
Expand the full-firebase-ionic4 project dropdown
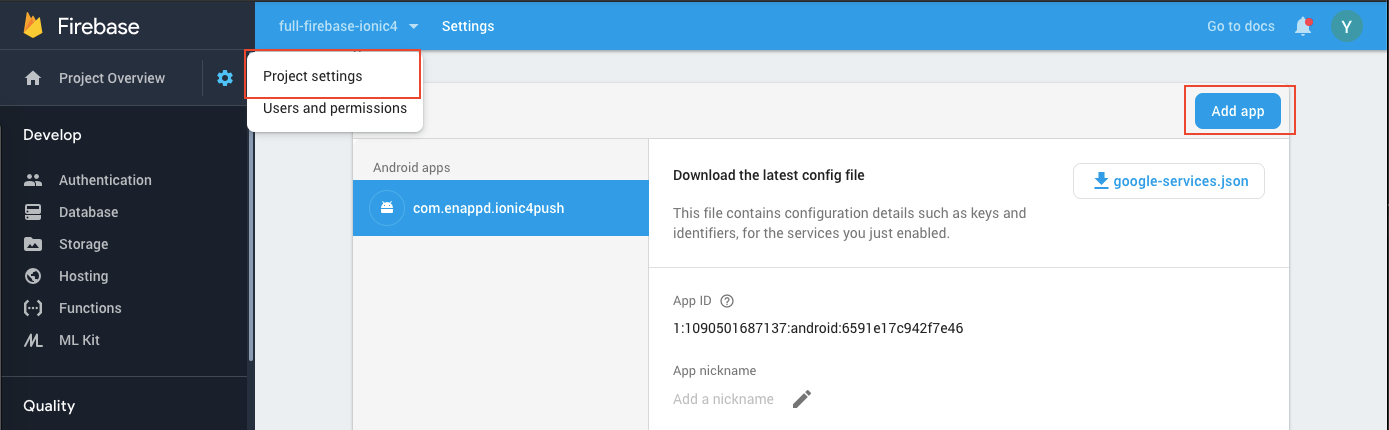click(349, 26)
